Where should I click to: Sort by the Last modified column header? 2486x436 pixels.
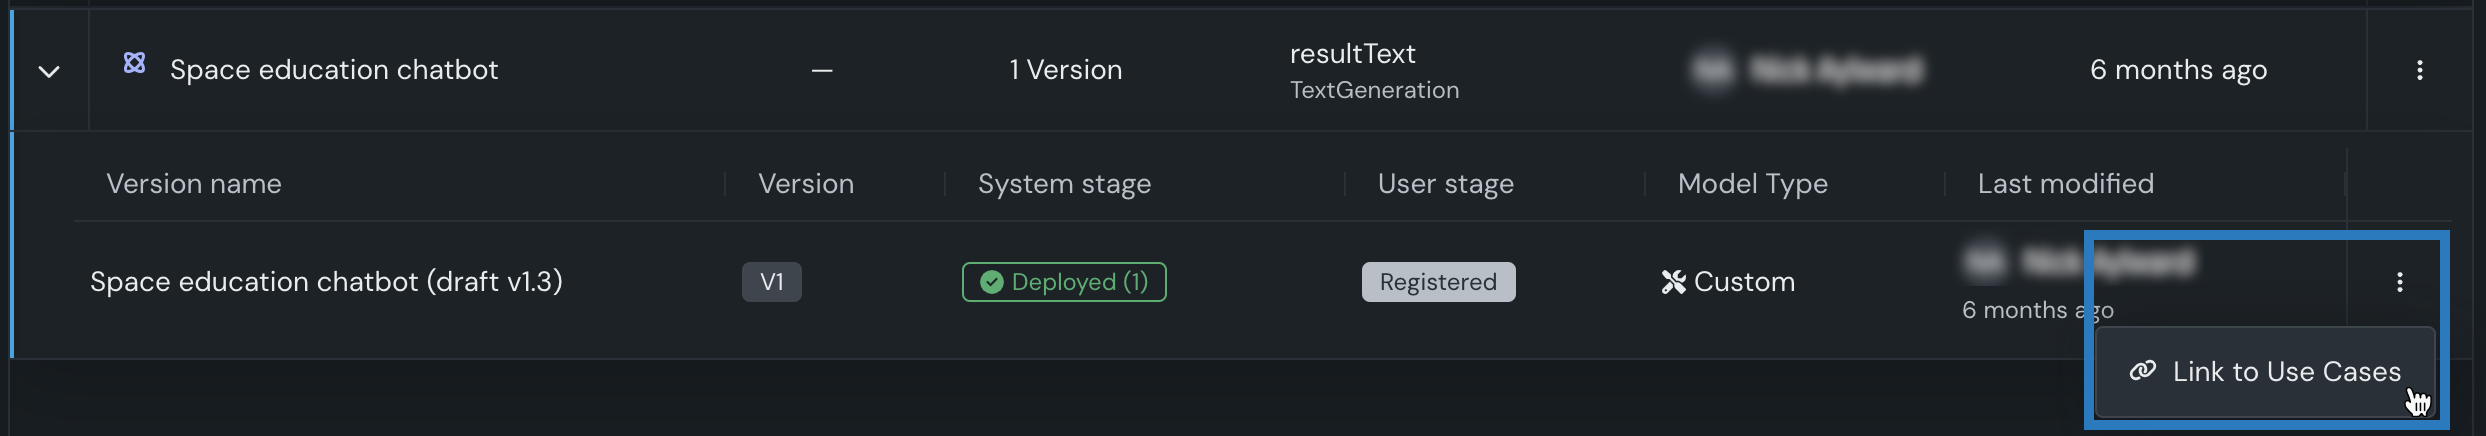point(2065,184)
